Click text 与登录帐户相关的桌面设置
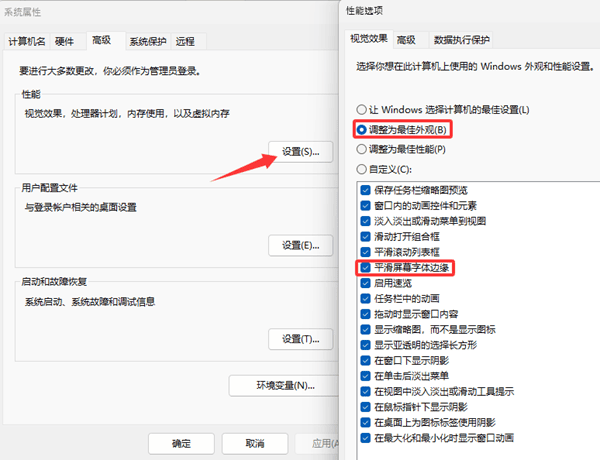 tap(81, 207)
